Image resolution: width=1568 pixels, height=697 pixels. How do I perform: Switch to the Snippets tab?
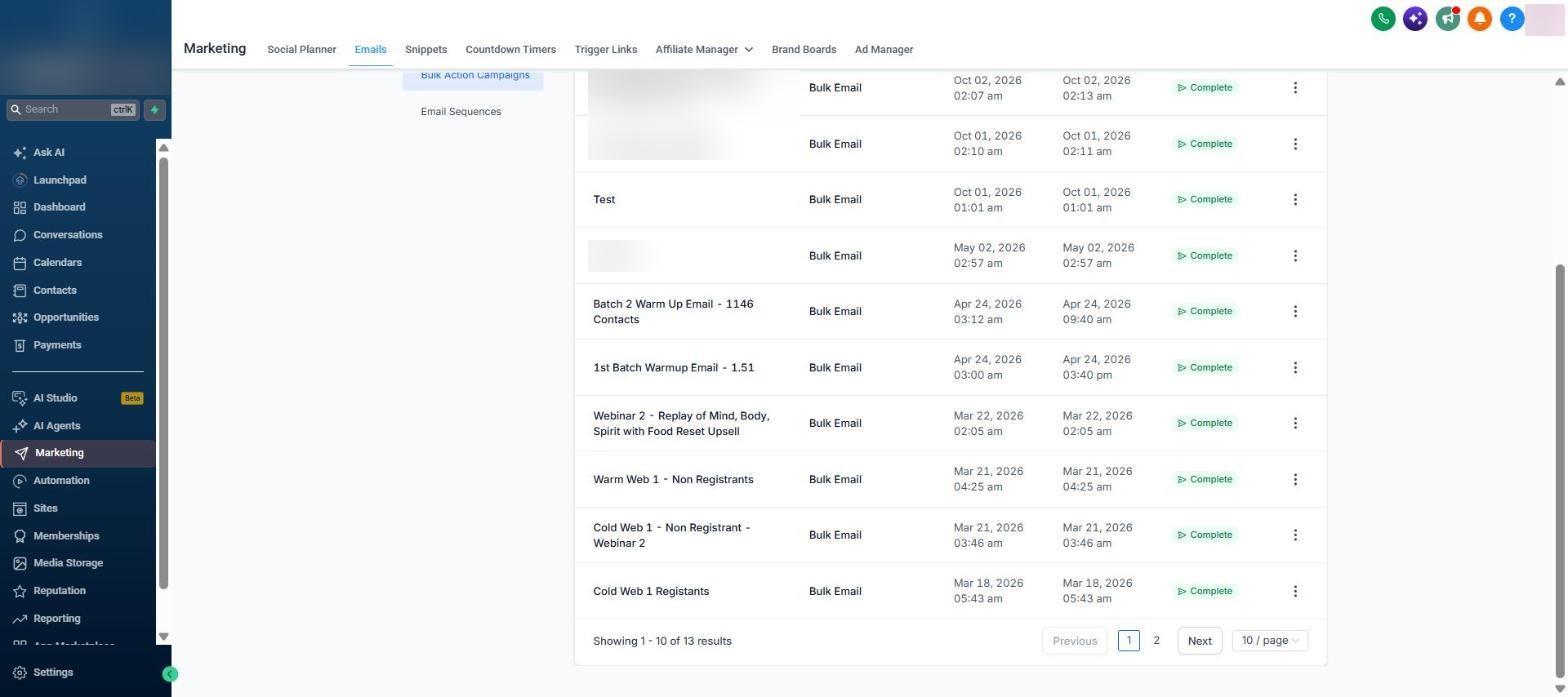pos(426,49)
